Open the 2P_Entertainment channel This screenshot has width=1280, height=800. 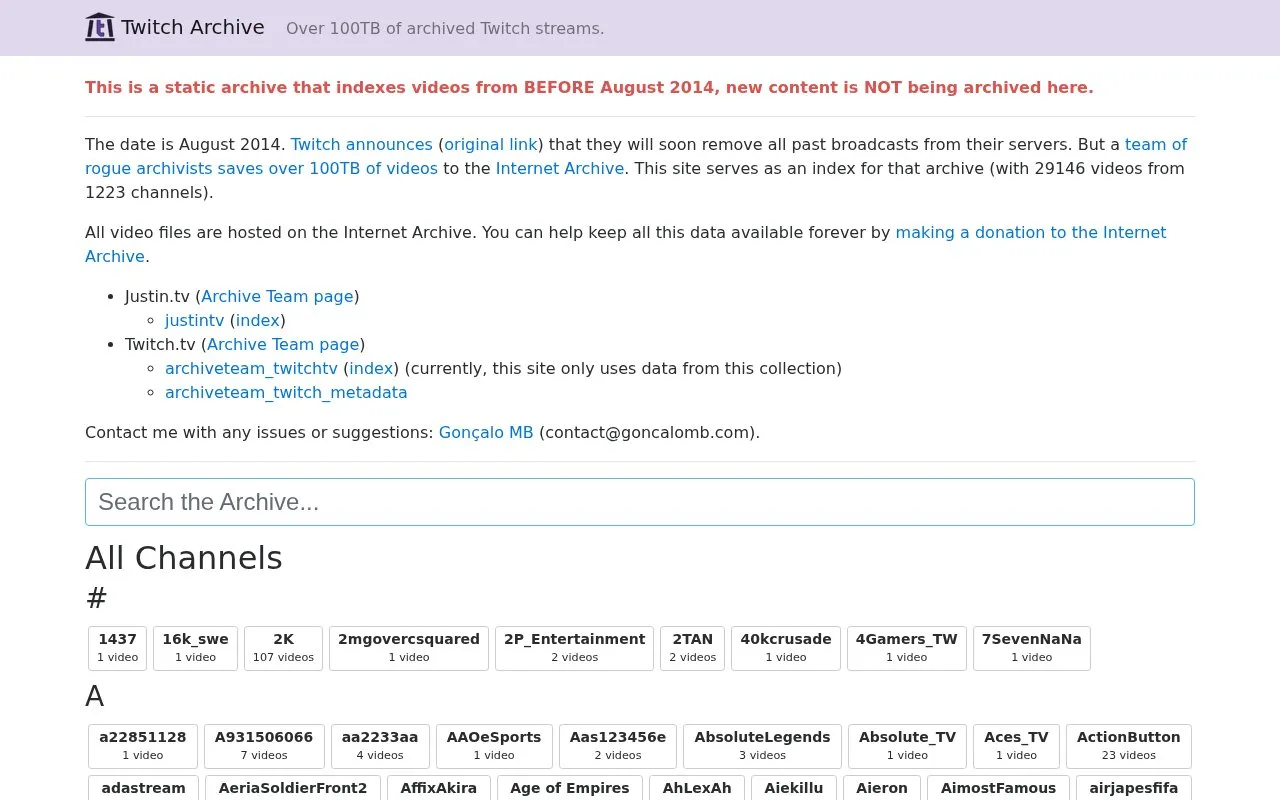point(575,648)
